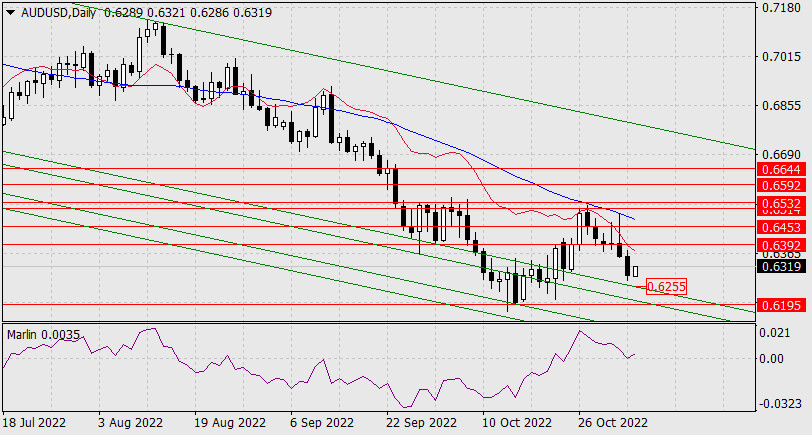
Task: Click the 18 Jul 2022 date label
Action: tap(37, 423)
